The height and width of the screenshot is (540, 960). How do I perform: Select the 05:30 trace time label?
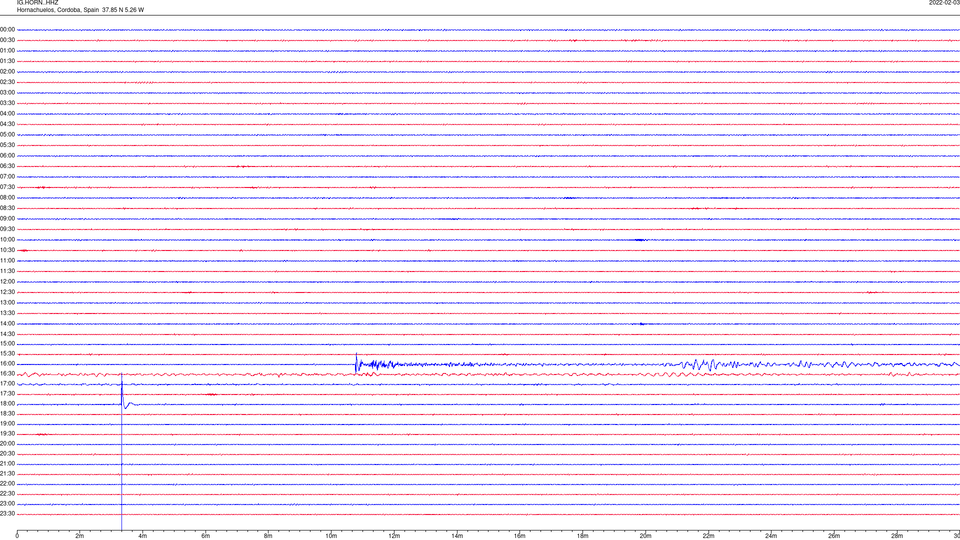7,145
